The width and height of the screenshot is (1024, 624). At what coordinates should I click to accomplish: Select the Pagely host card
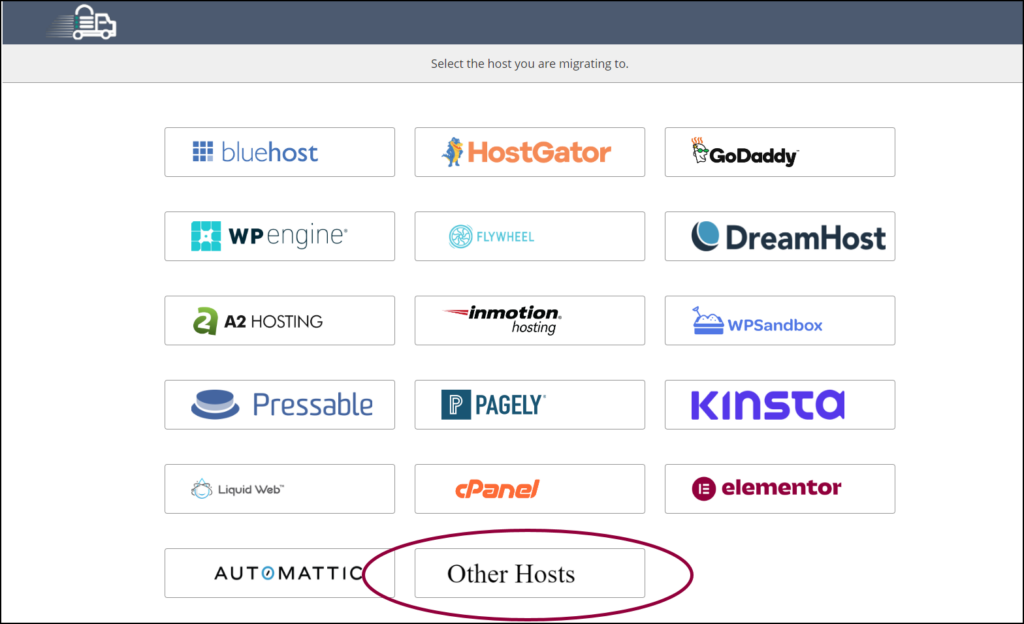tap(530, 405)
